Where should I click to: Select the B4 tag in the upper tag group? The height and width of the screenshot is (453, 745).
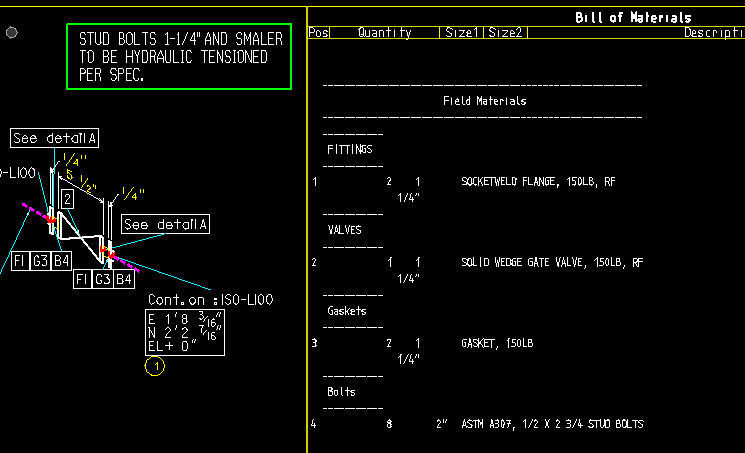(62, 261)
